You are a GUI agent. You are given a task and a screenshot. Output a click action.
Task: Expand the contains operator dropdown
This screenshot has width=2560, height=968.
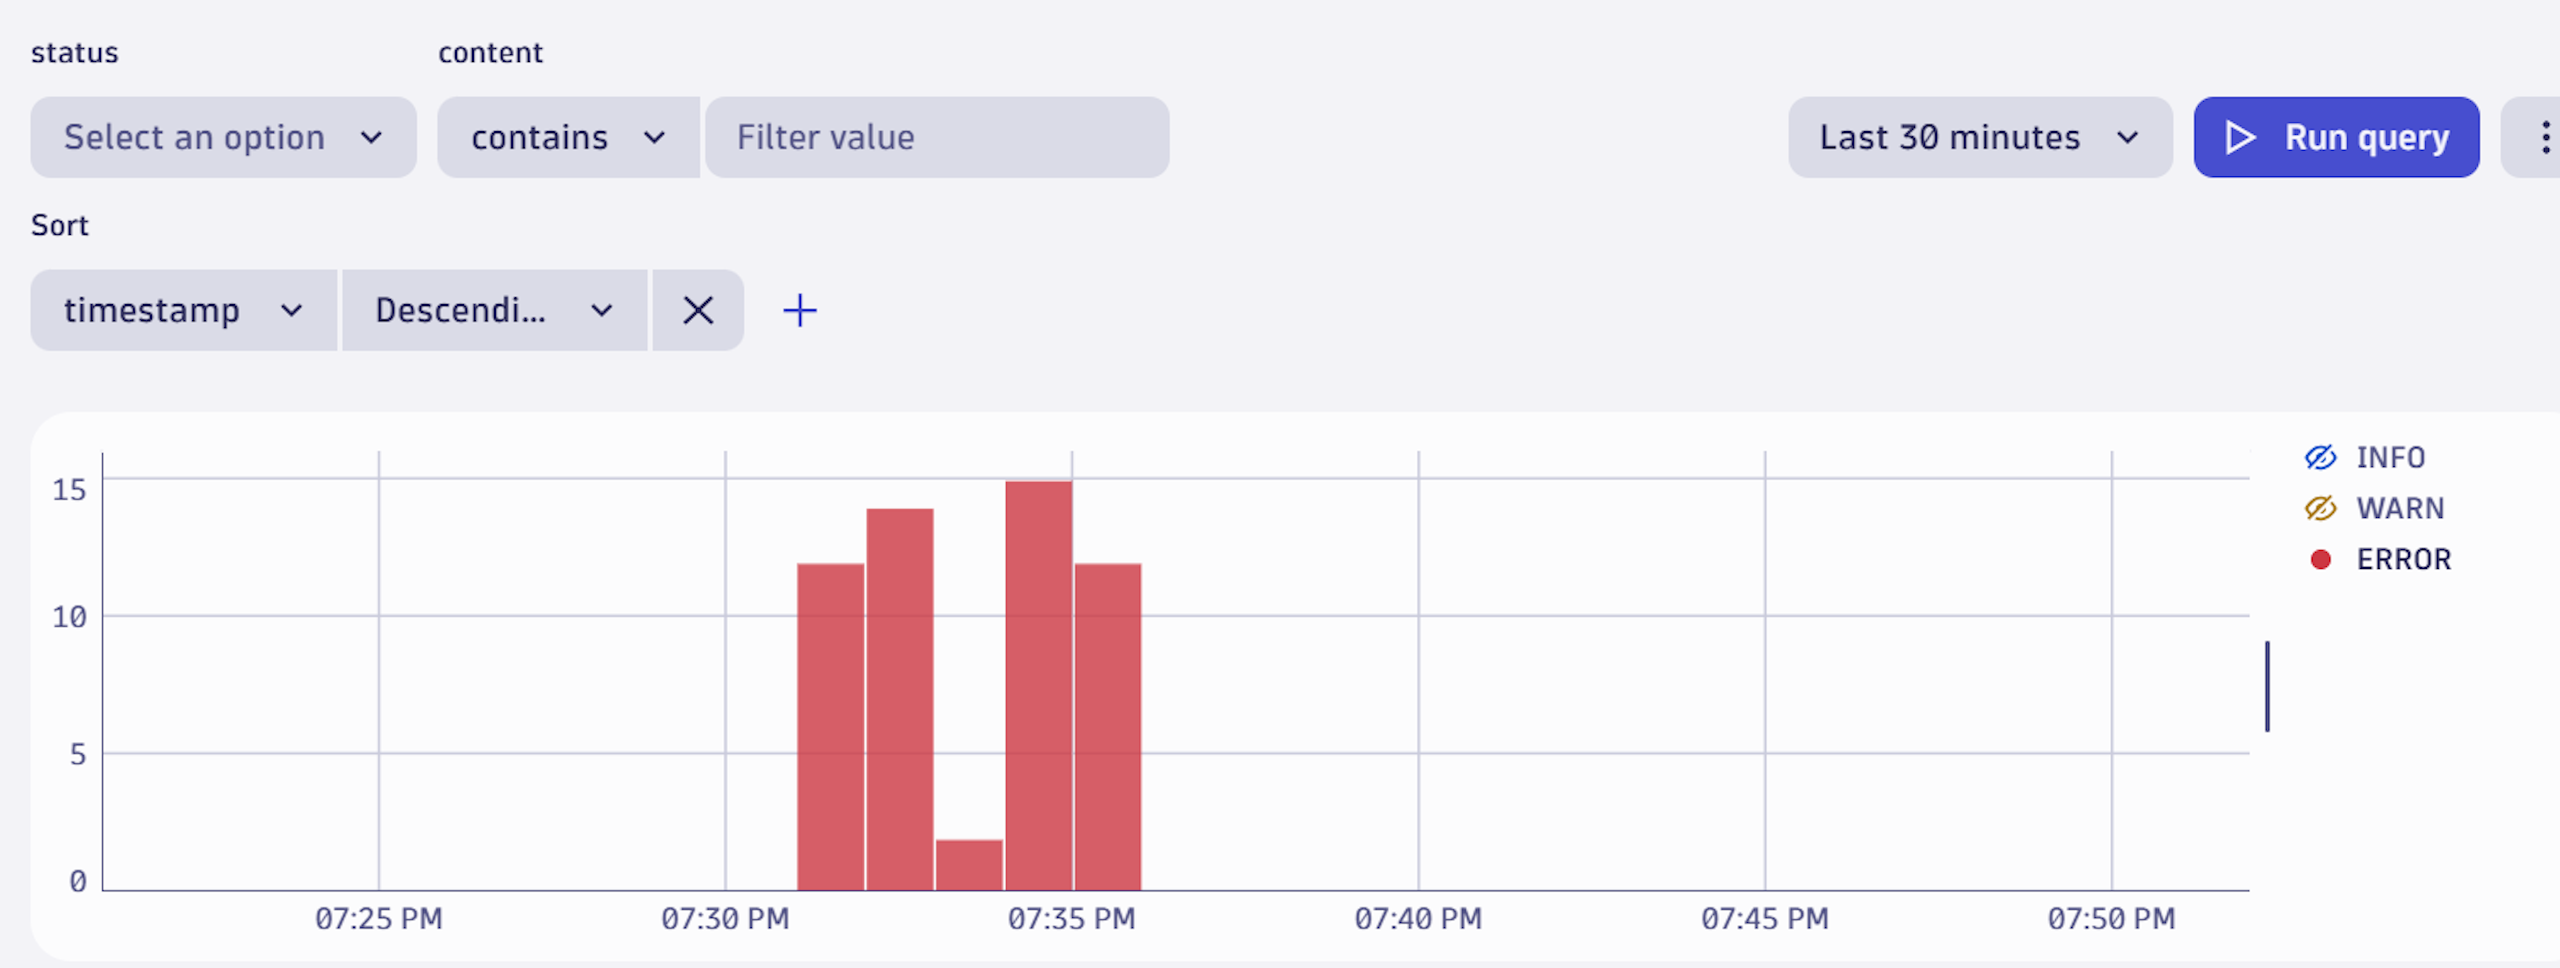[x=567, y=137]
